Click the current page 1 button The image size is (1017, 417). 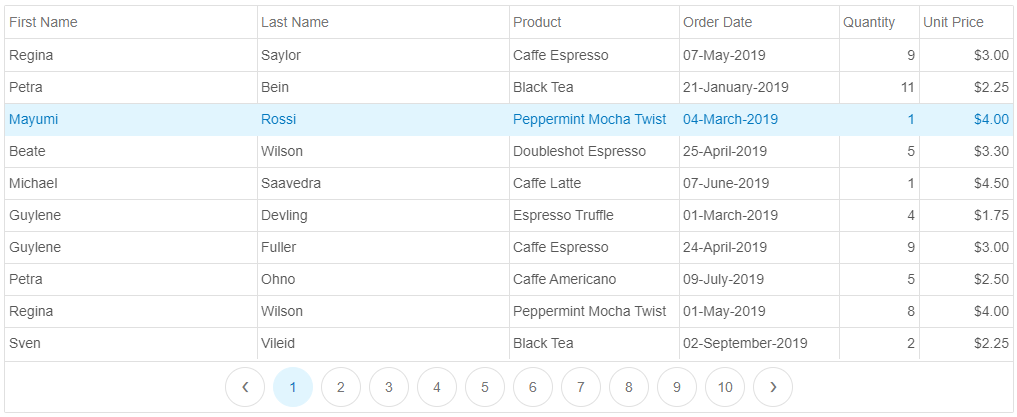tap(293, 387)
